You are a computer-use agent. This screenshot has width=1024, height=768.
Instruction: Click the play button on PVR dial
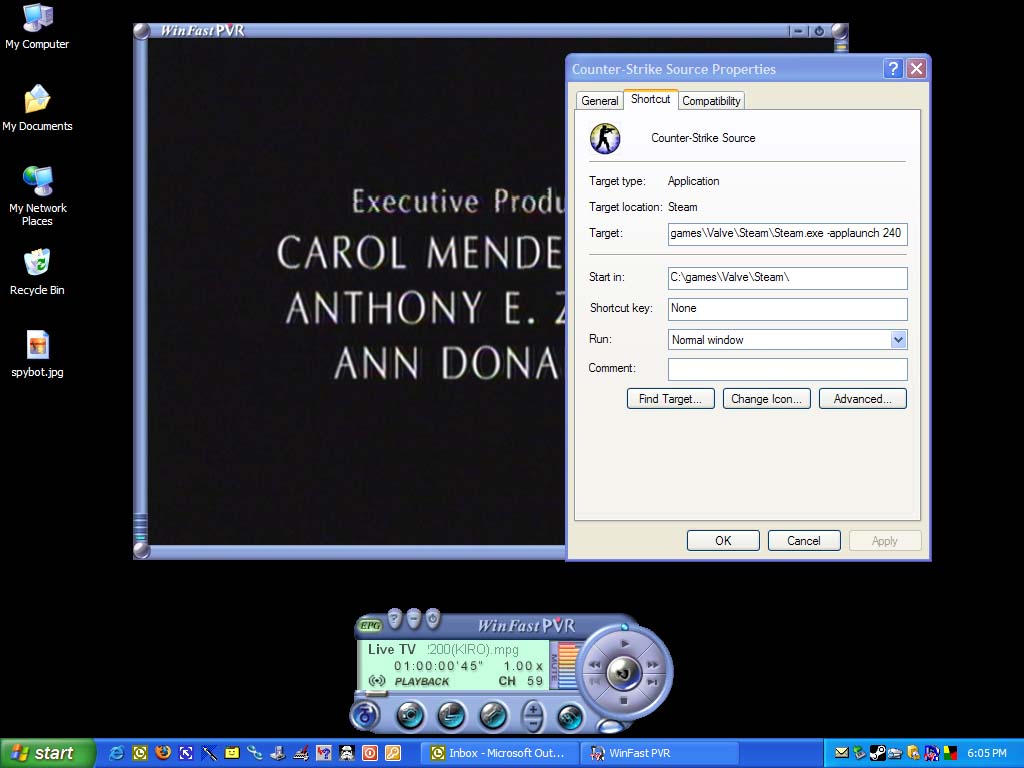624,643
